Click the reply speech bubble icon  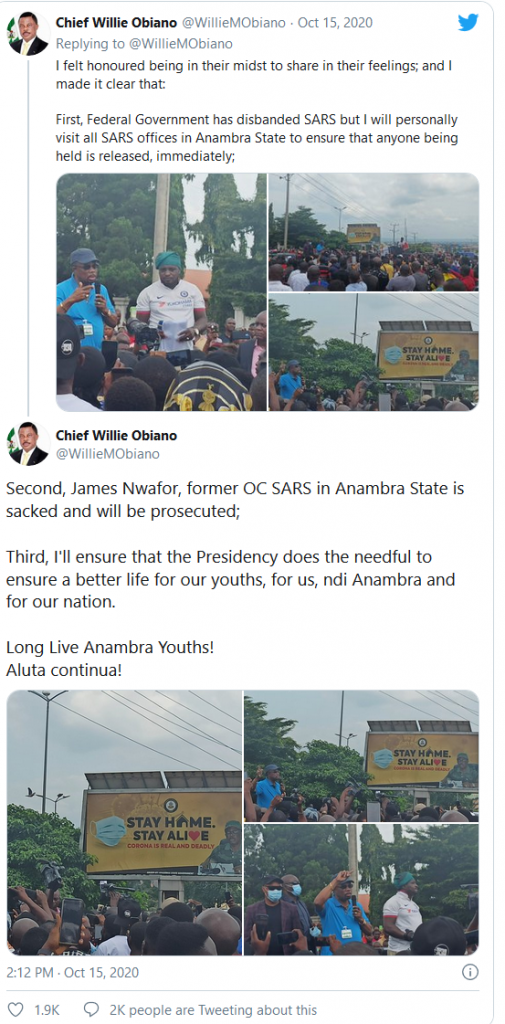click(x=92, y=1010)
